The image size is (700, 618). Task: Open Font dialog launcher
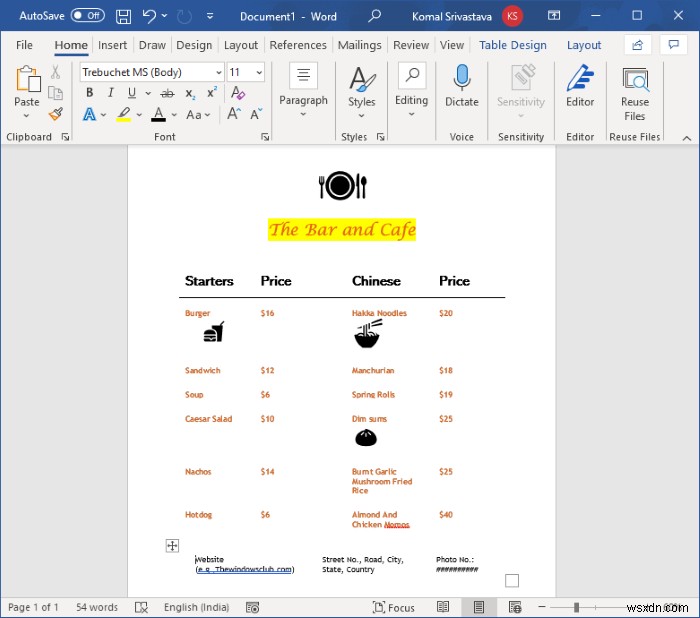click(x=265, y=137)
